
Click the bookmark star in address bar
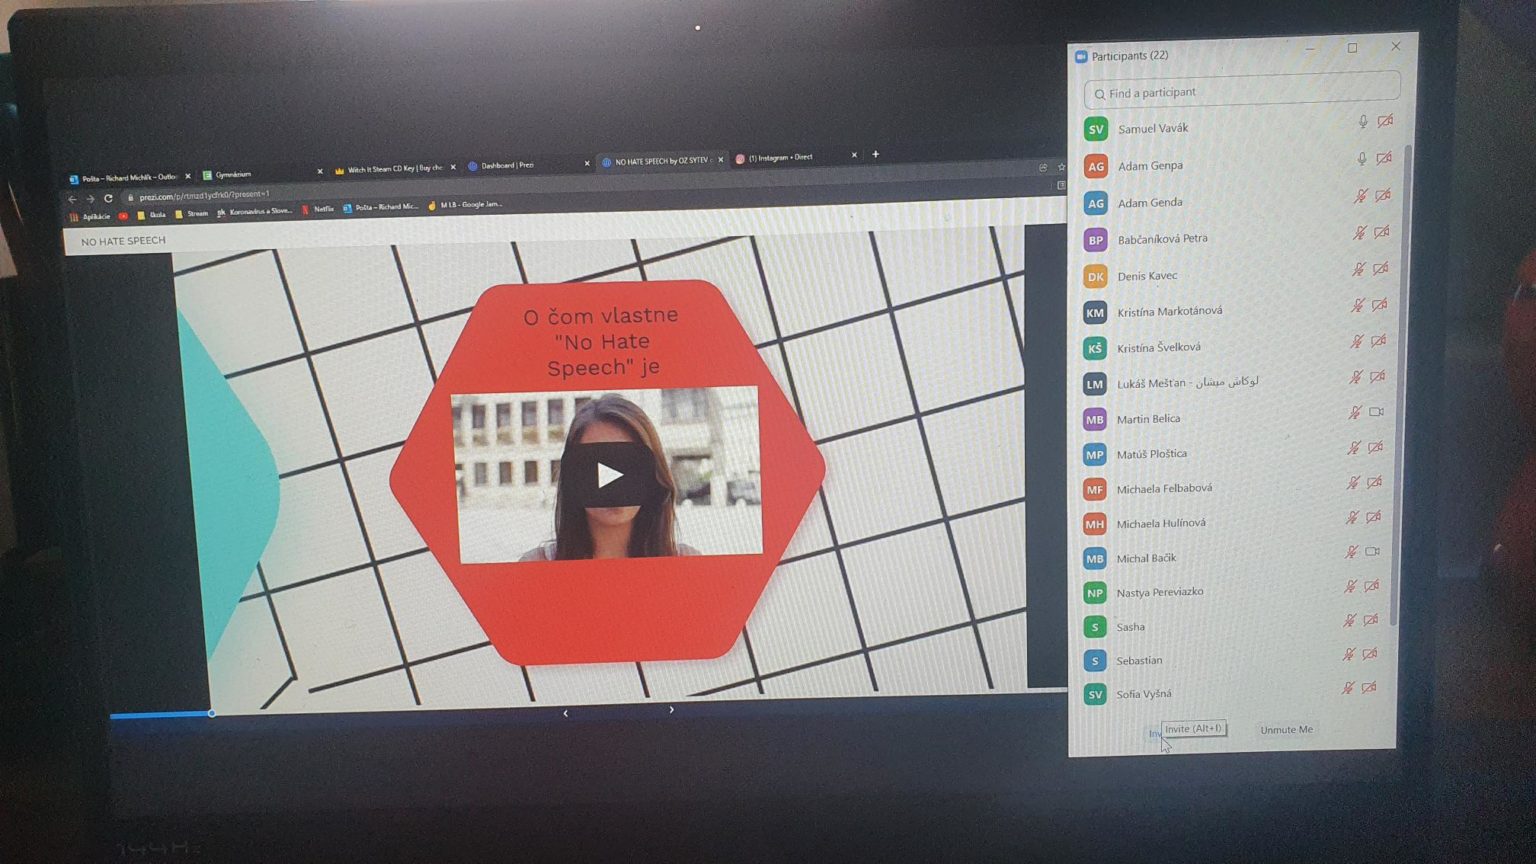pos(1061,167)
